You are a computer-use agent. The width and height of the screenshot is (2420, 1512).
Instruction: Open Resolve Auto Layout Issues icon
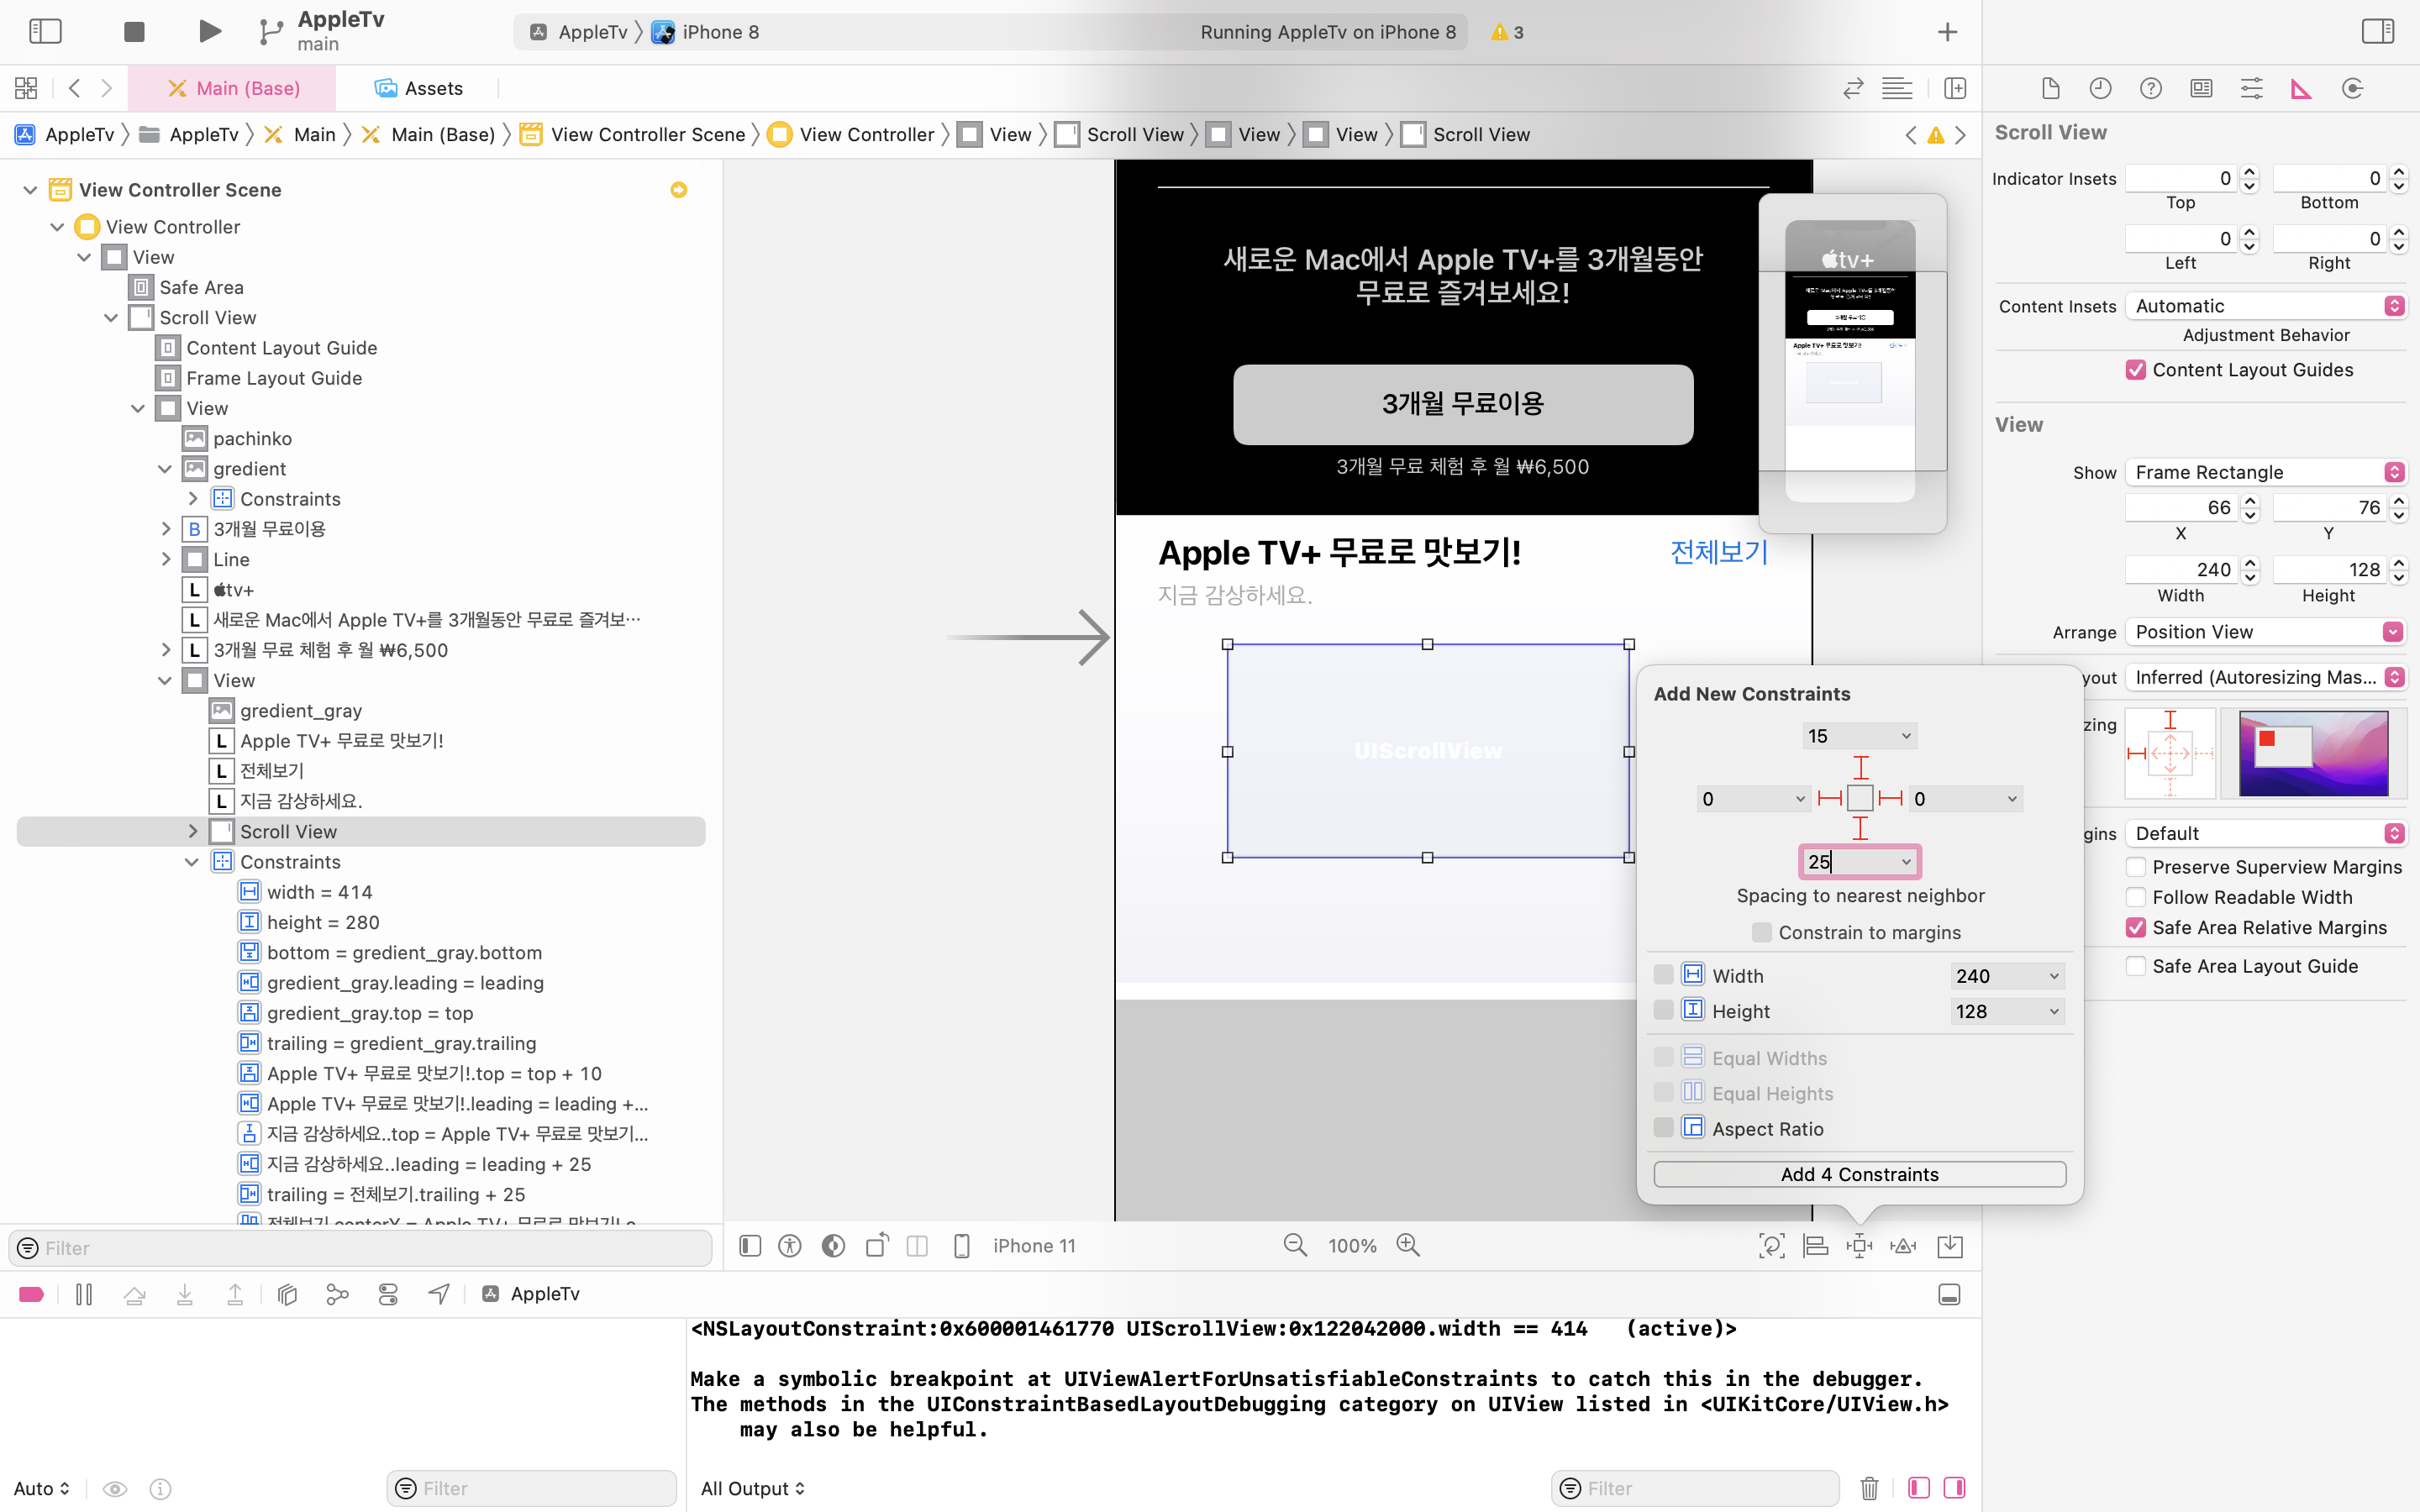(x=1903, y=1245)
